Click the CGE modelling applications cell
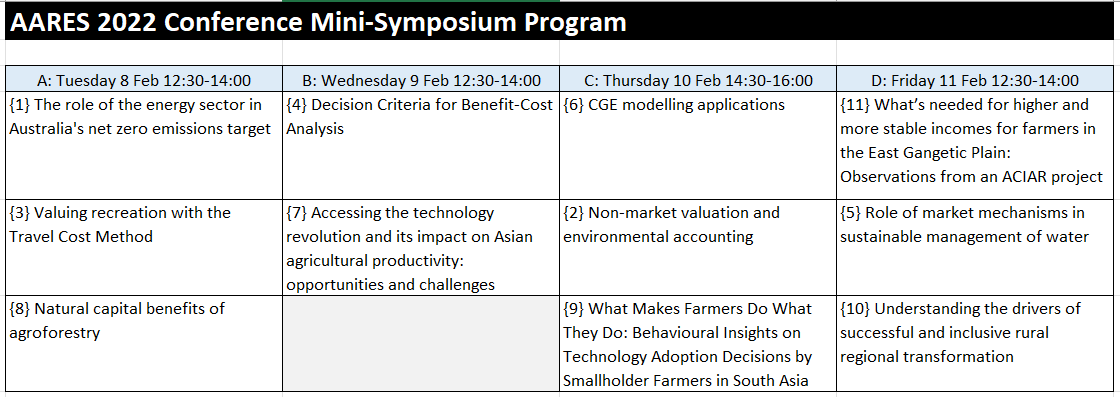Viewport: 1120px width, 397px height. [x=698, y=146]
